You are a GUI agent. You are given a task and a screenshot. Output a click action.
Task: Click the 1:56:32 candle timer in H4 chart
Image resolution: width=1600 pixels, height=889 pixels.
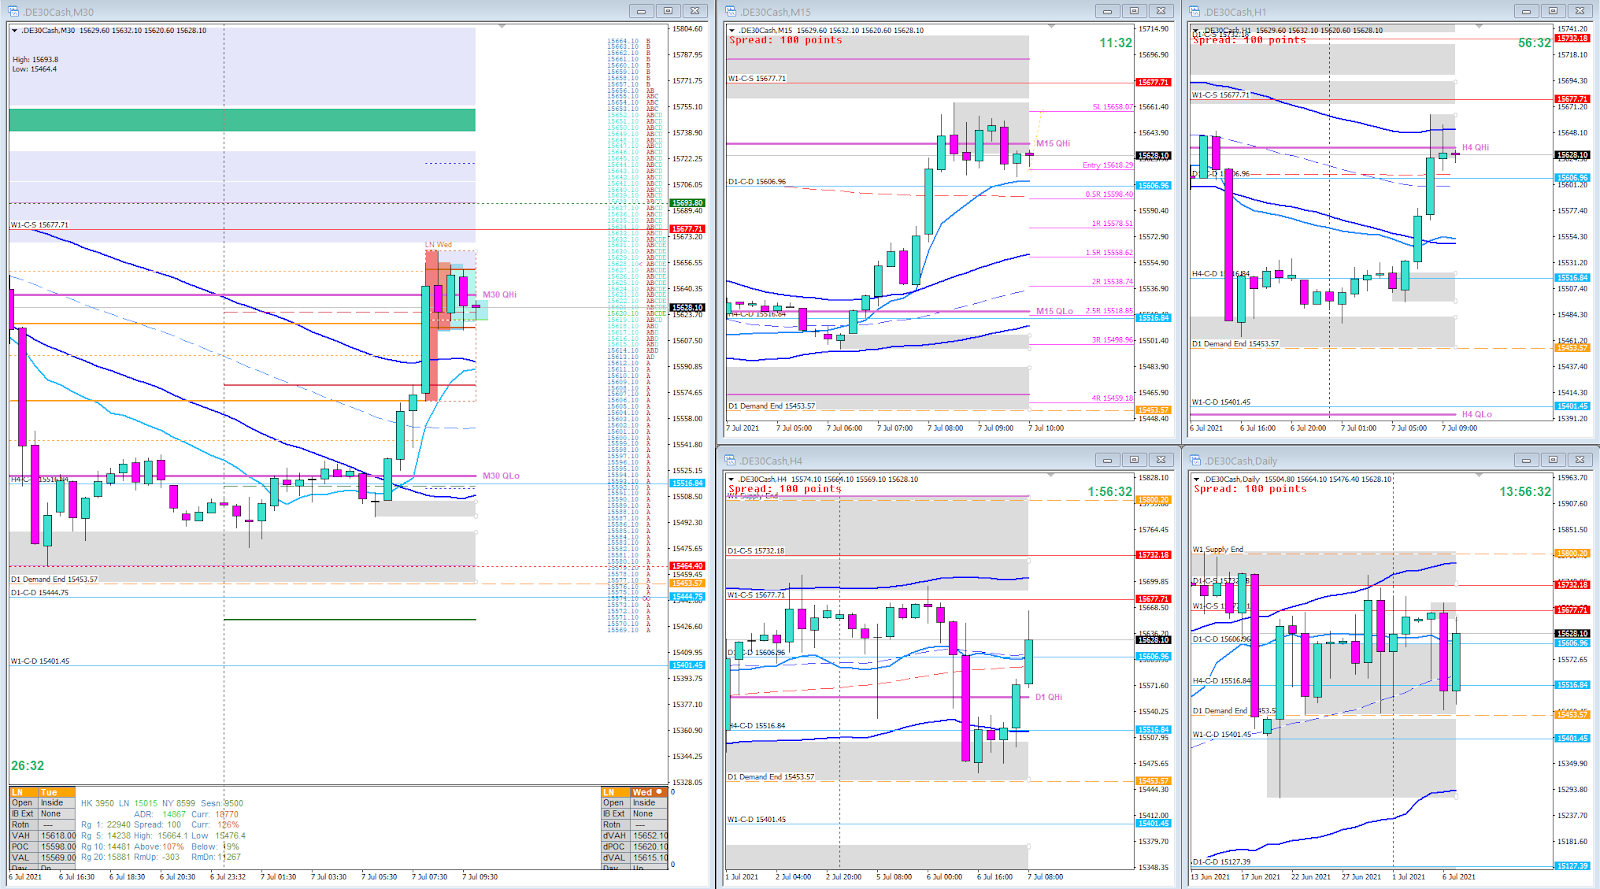pos(1110,492)
